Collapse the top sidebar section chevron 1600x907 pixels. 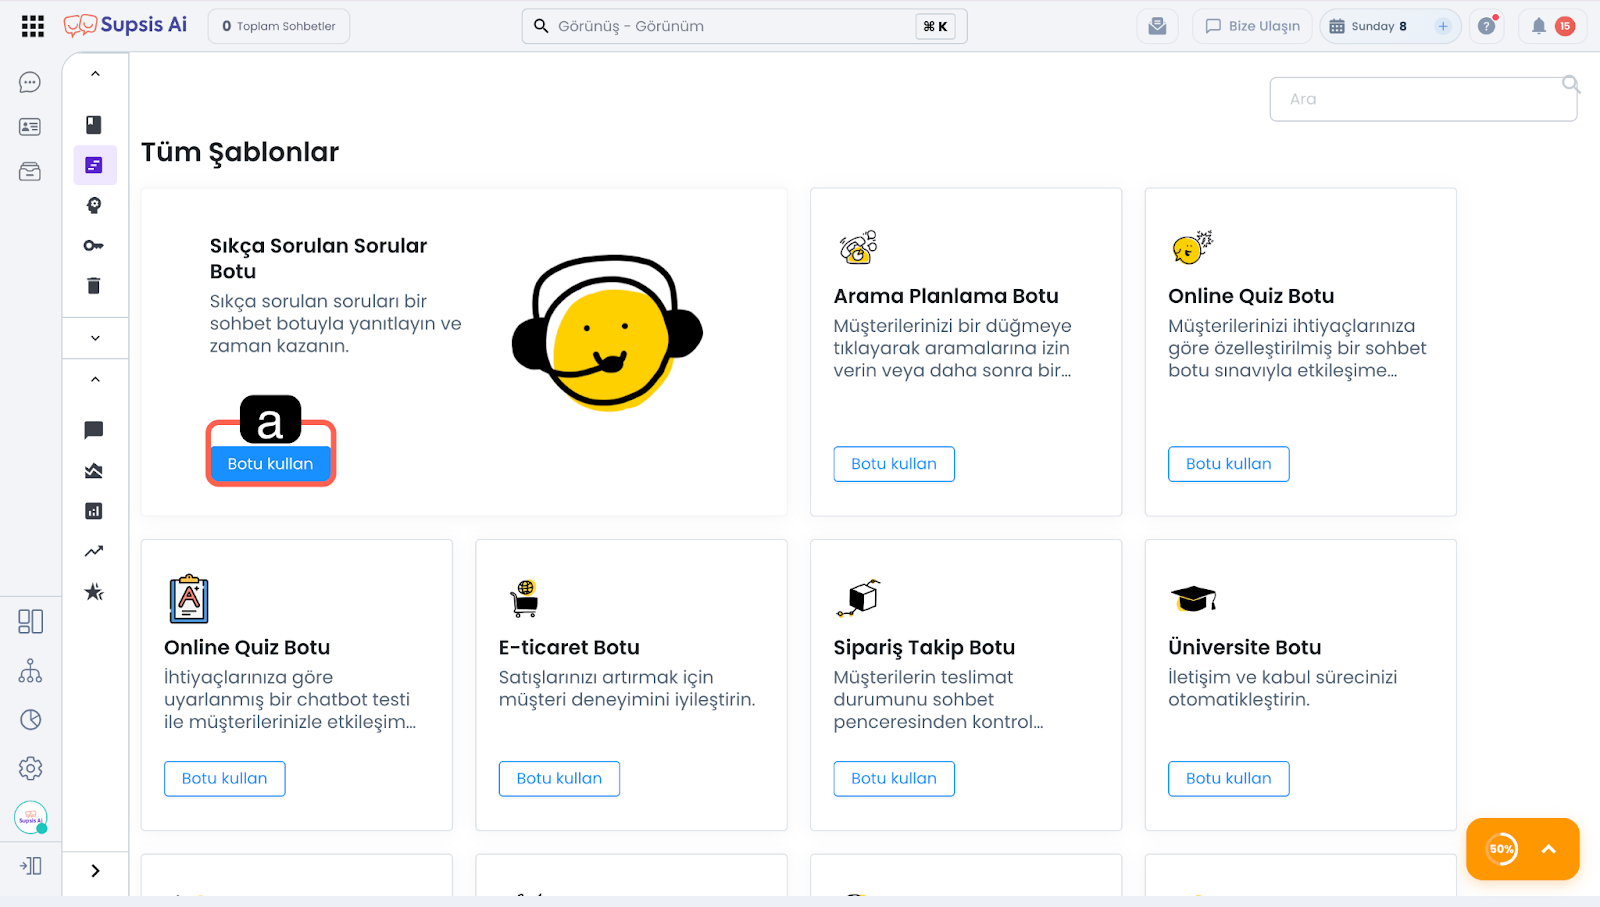95,74
